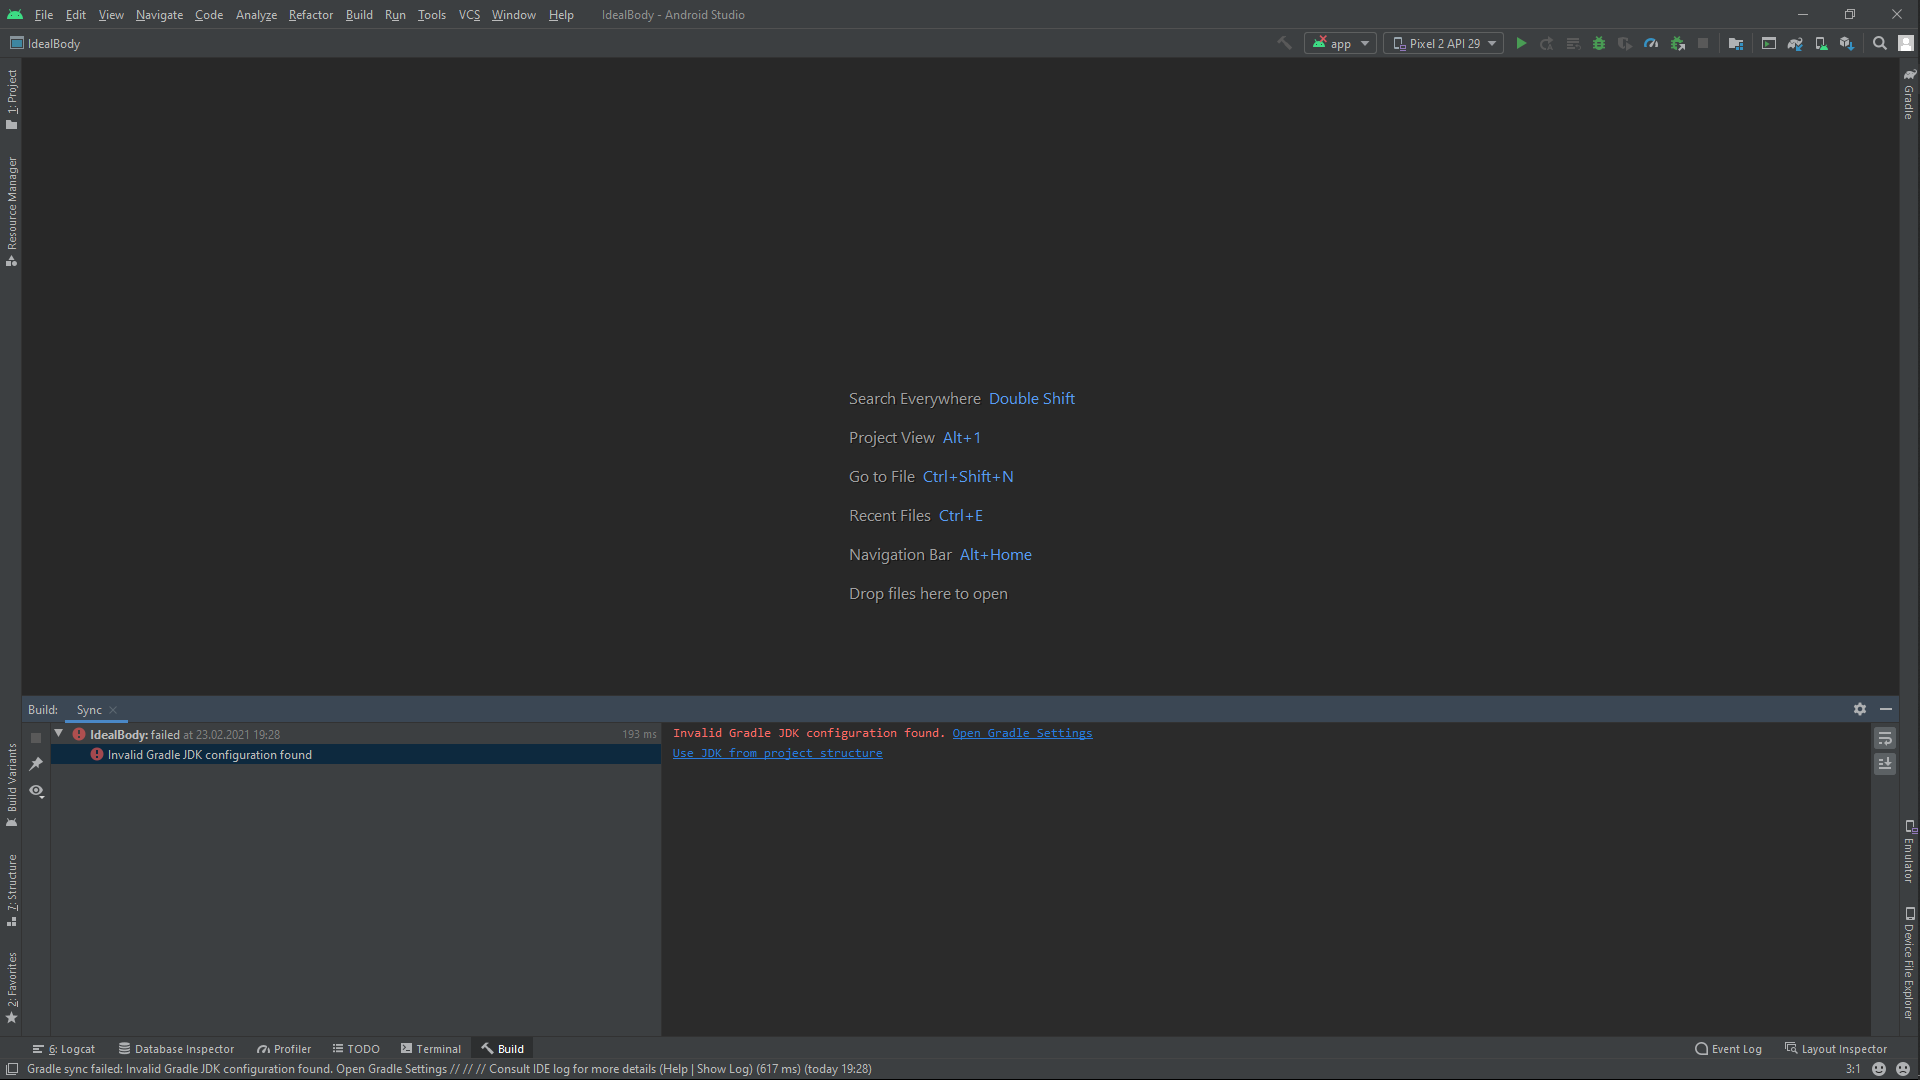
Task: Open the Pixel 2 API 29 device dropdown
Action: [1444, 43]
